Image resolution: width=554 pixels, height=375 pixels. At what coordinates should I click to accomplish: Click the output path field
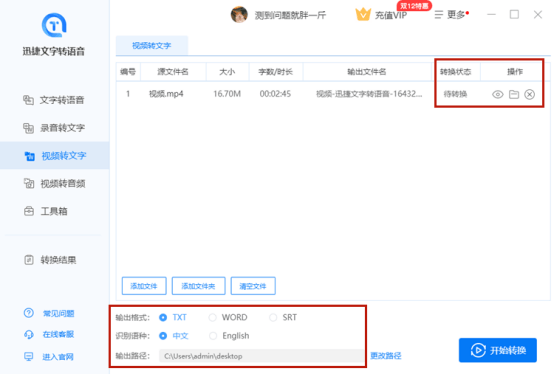261,356
